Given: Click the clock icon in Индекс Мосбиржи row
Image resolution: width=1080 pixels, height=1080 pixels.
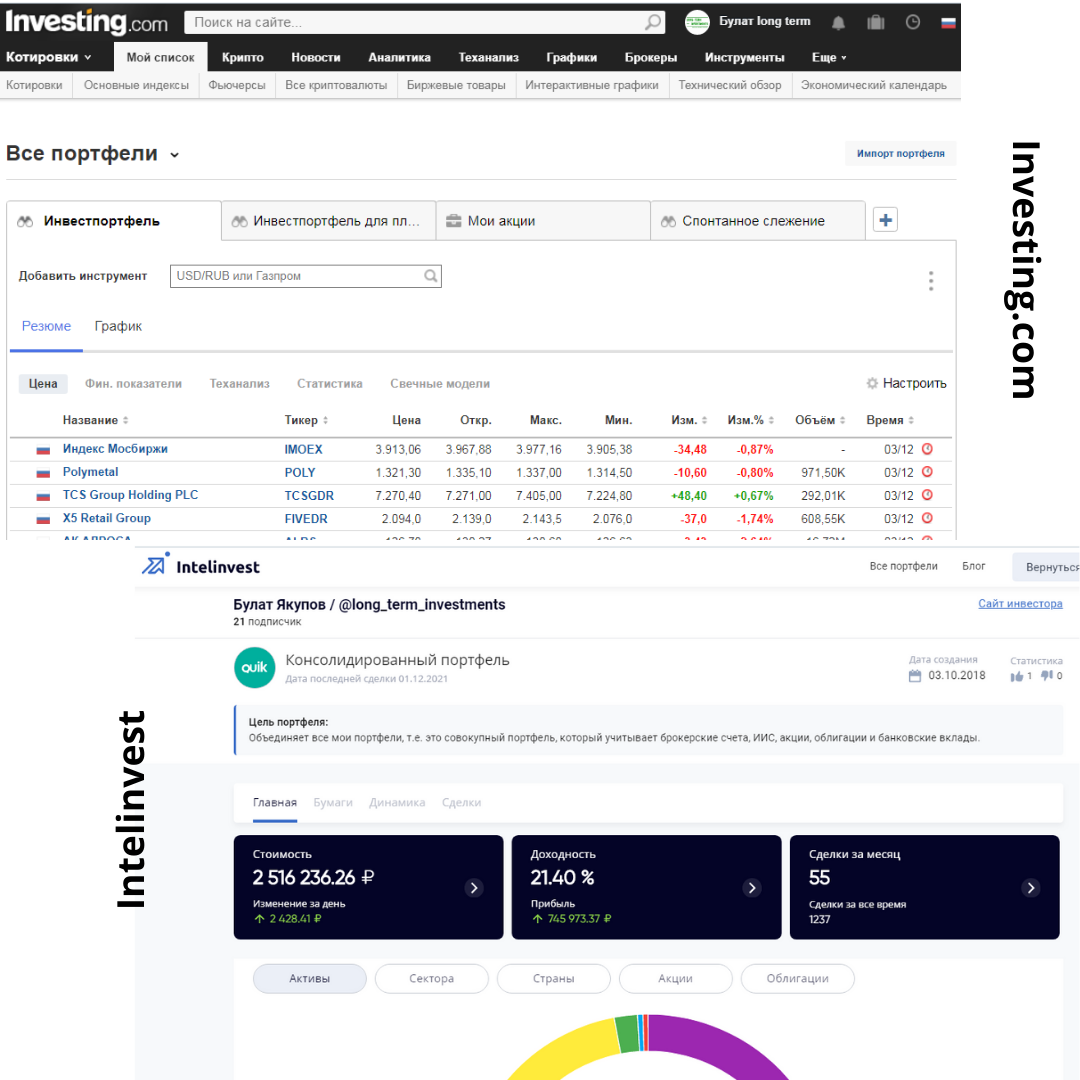Looking at the screenshot, I should (x=927, y=449).
